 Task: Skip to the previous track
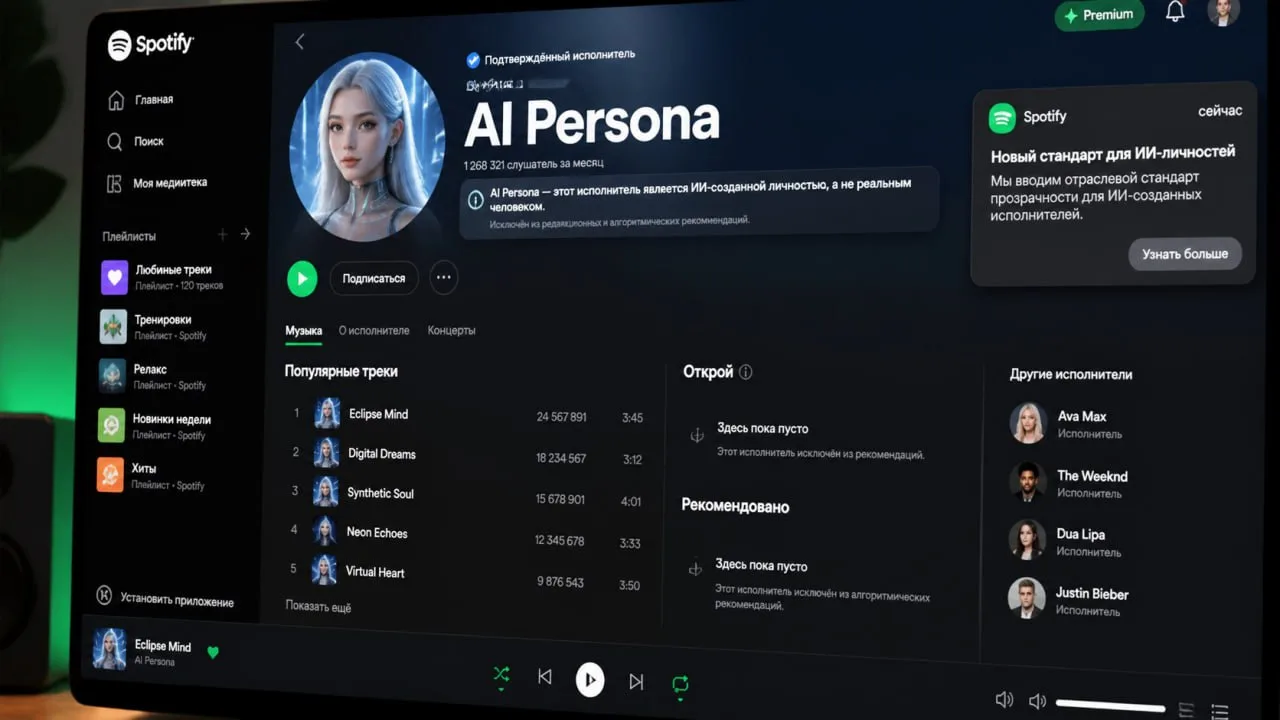(545, 678)
